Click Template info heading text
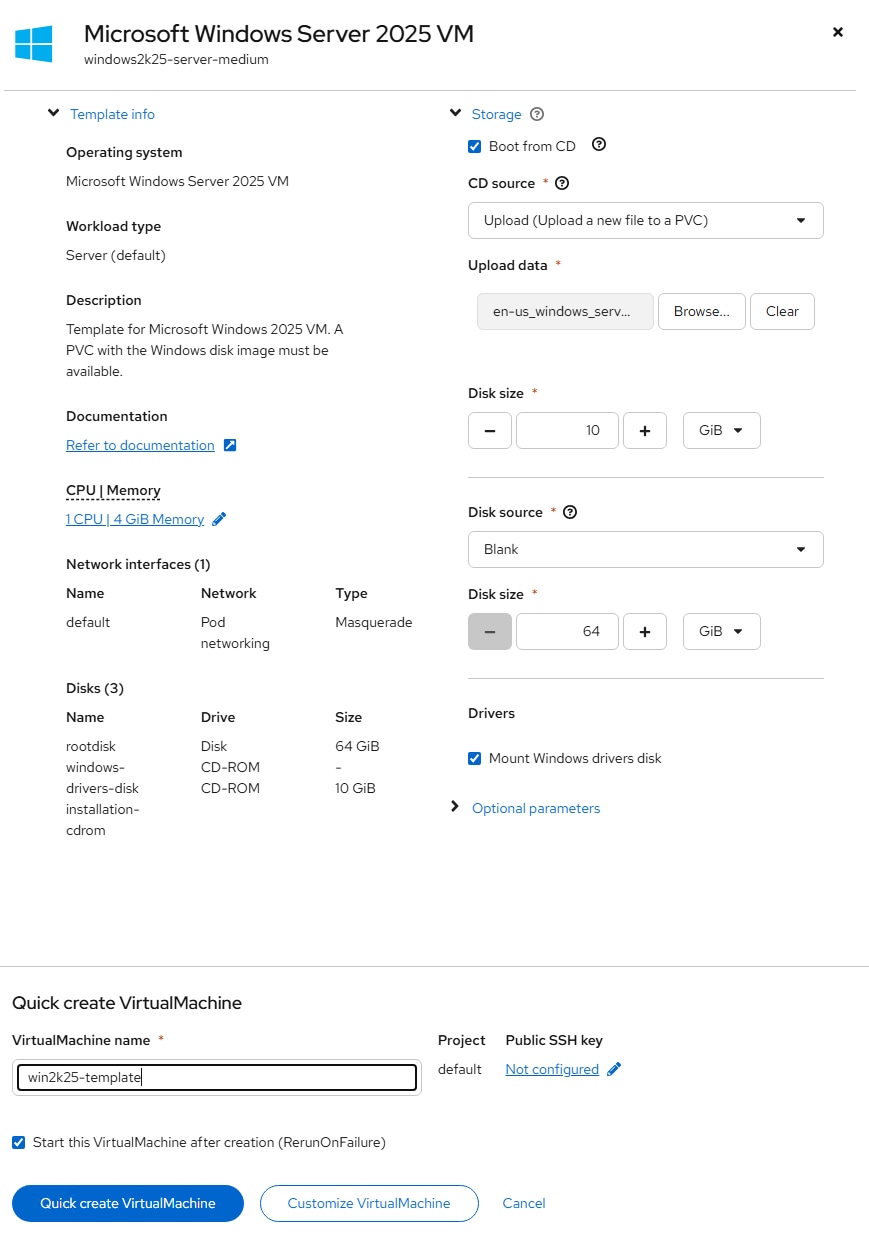869x1241 pixels. 112,114
